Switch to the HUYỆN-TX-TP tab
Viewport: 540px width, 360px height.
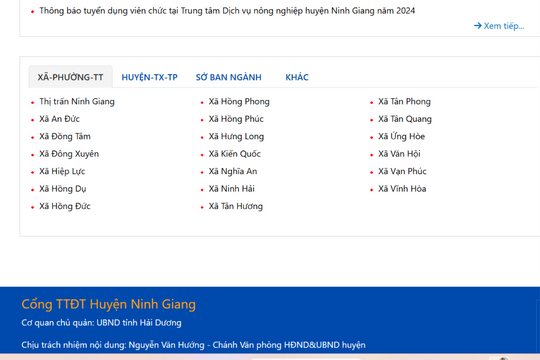(149, 77)
